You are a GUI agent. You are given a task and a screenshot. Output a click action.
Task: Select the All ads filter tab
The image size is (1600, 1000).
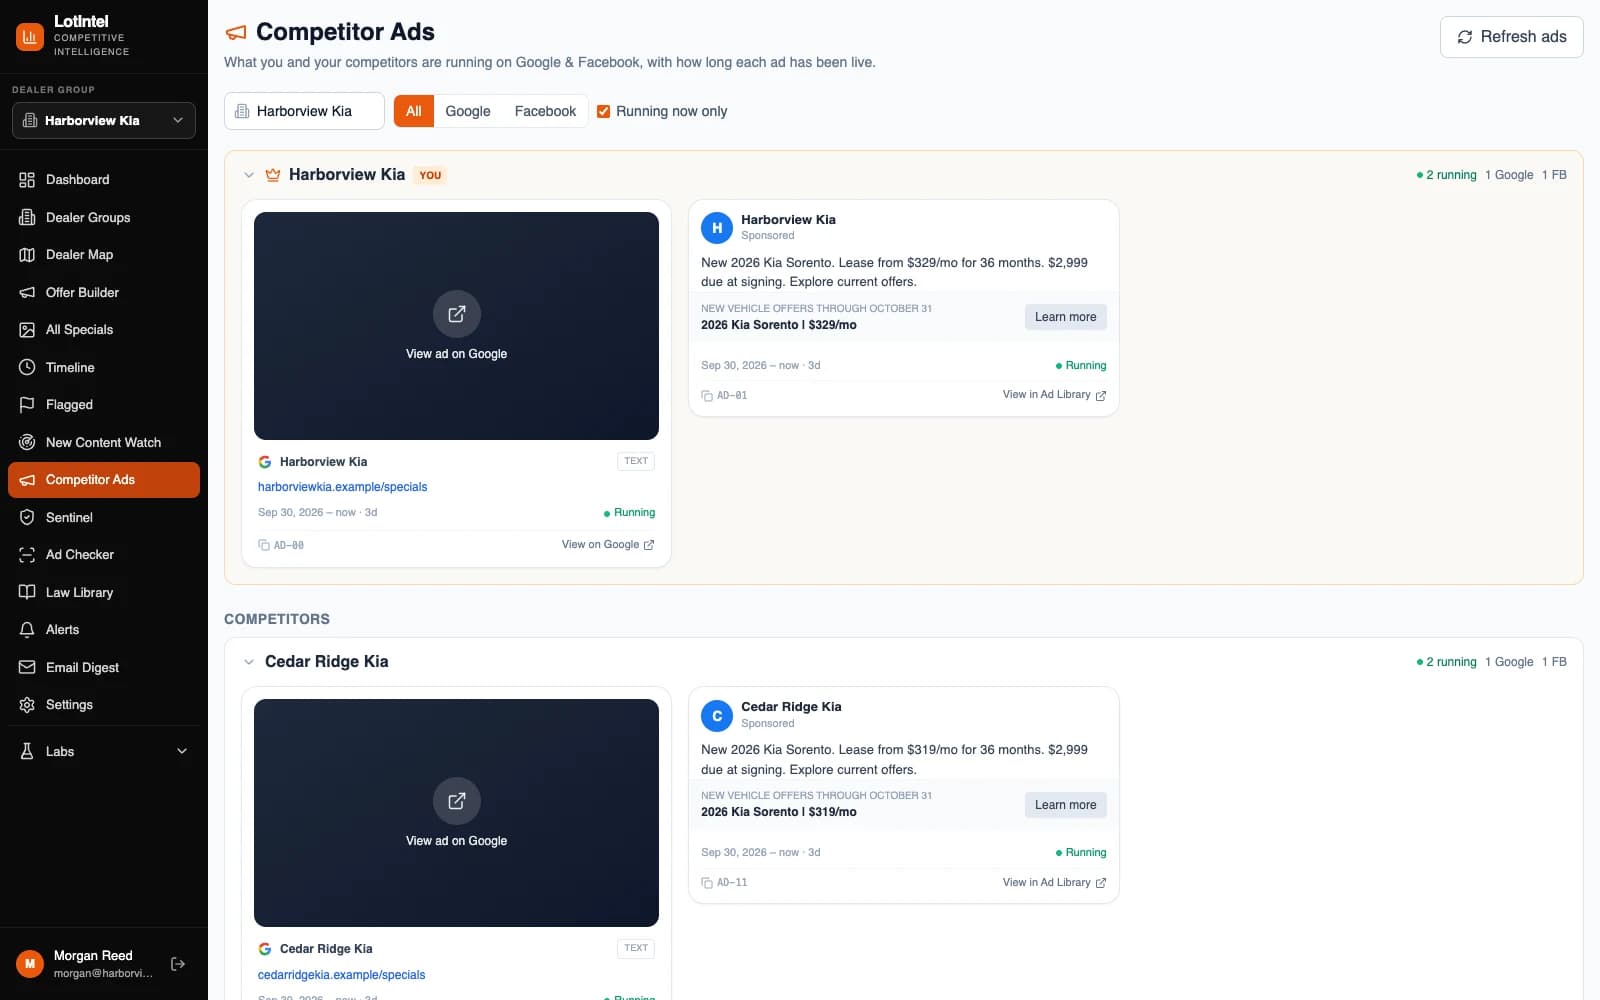[x=414, y=111]
